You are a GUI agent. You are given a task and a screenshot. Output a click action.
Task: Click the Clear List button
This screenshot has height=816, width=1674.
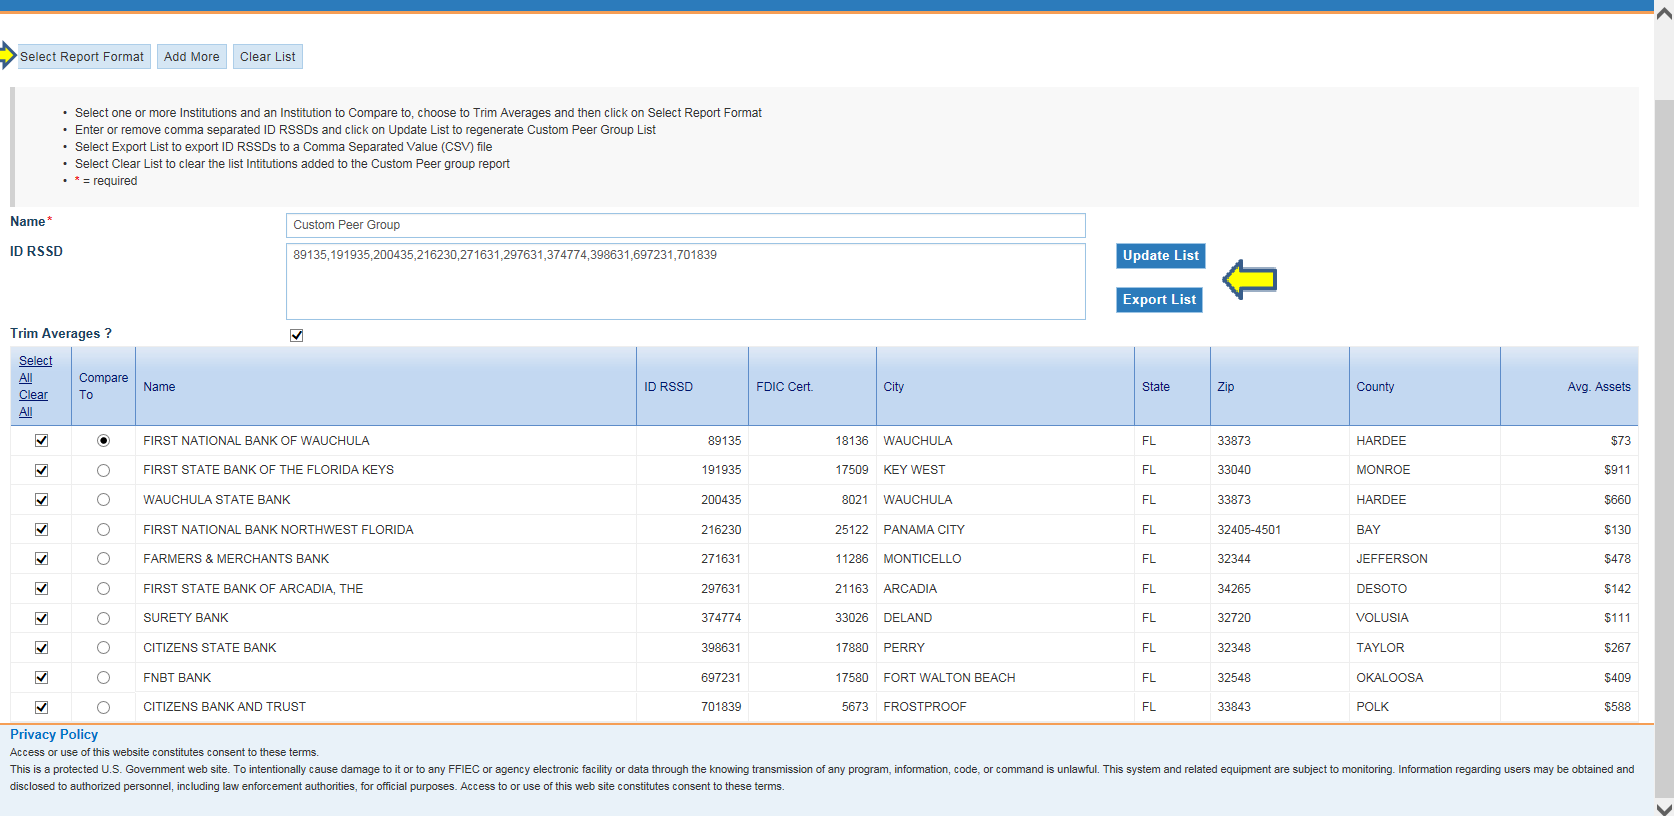(267, 57)
